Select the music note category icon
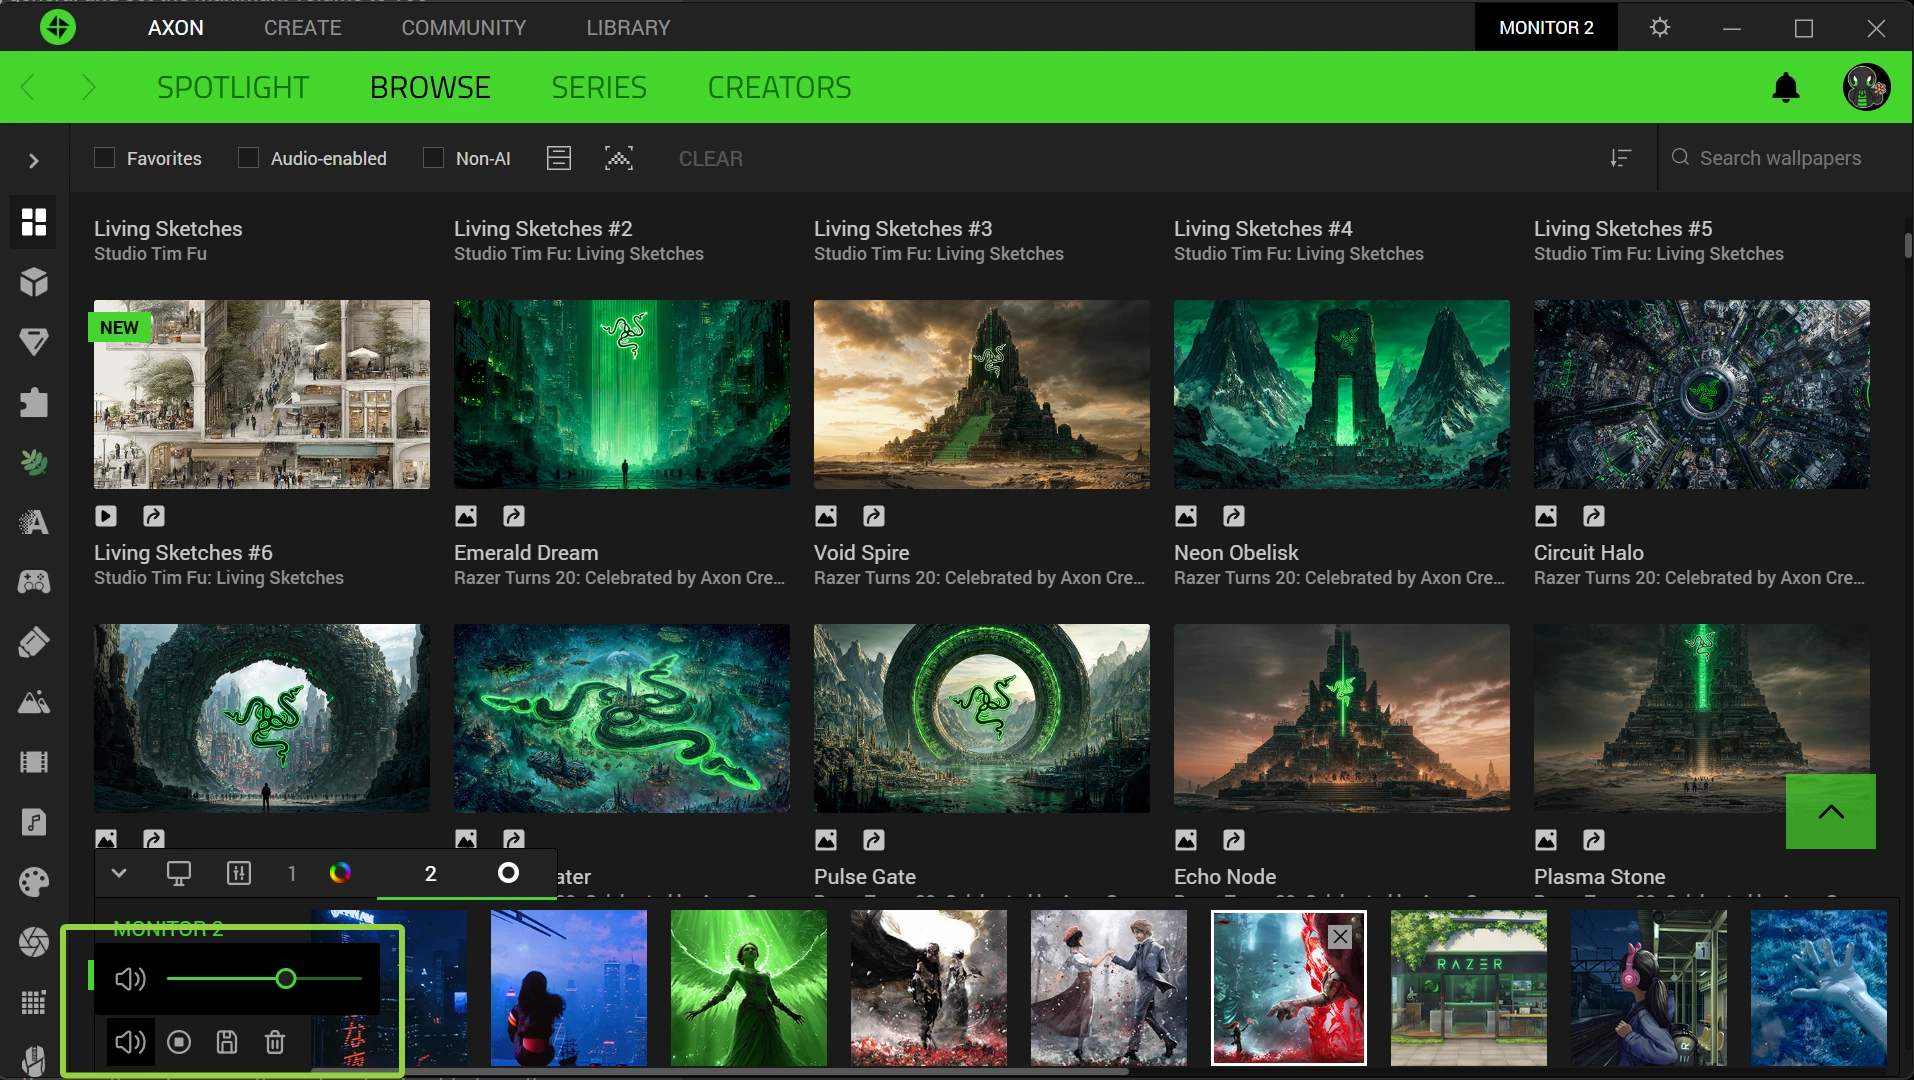The width and height of the screenshot is (1914, 1080). pos(34,822)
